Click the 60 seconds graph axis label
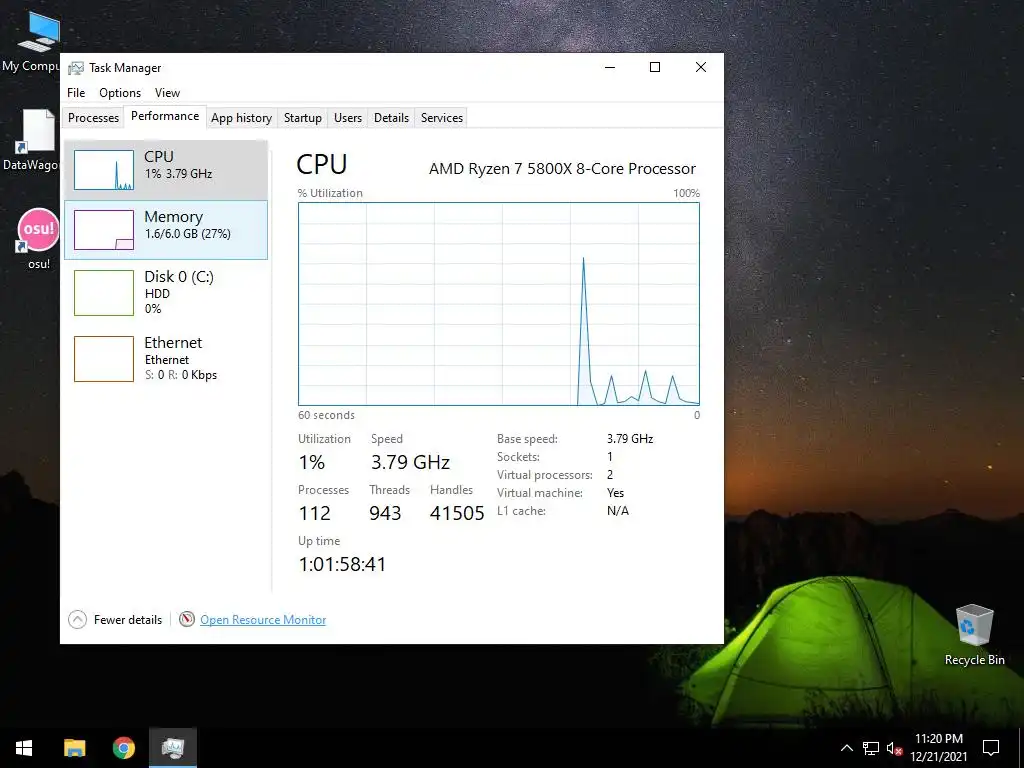The height and width of the screenshot is (768, 1024). click(327, 415)
